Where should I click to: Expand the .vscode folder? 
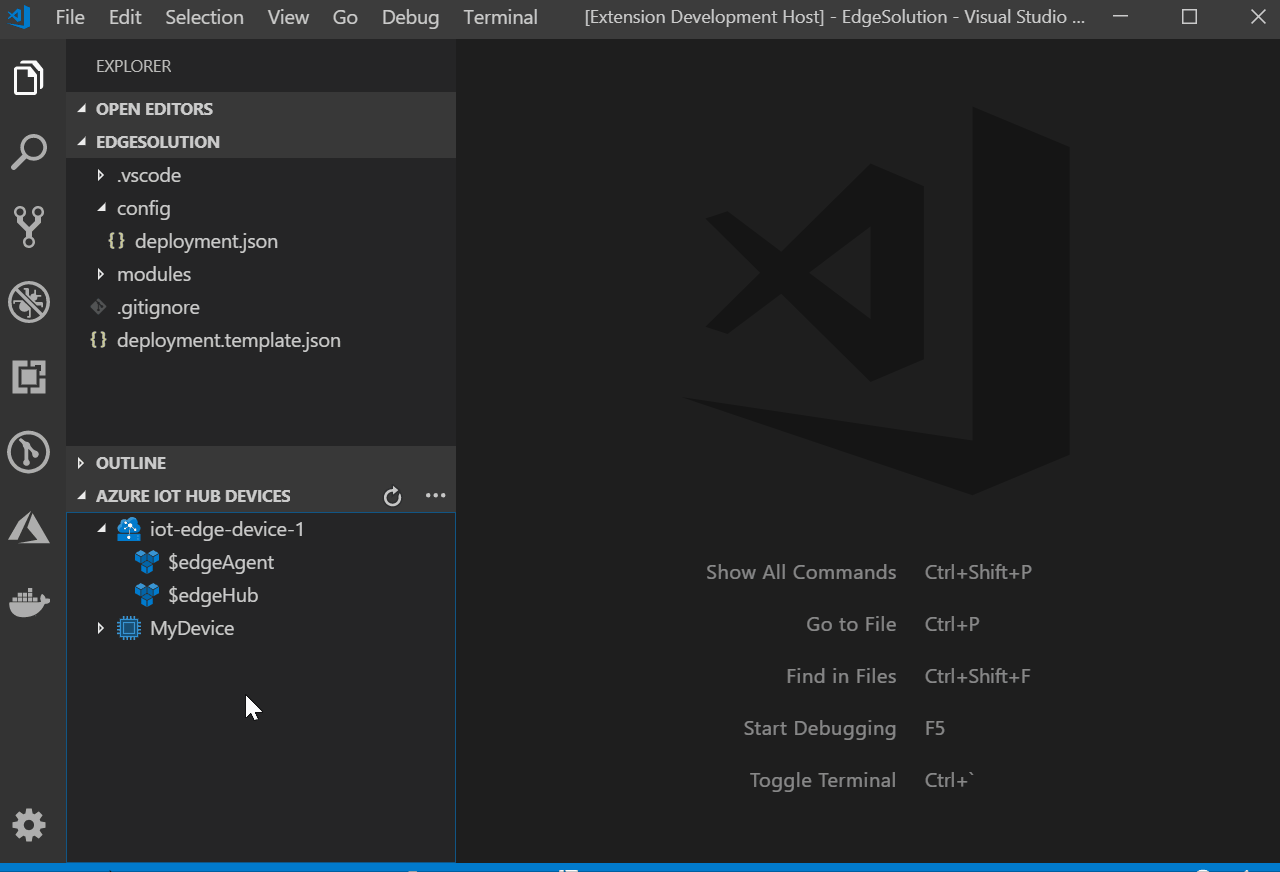click(x=100, y=175)
